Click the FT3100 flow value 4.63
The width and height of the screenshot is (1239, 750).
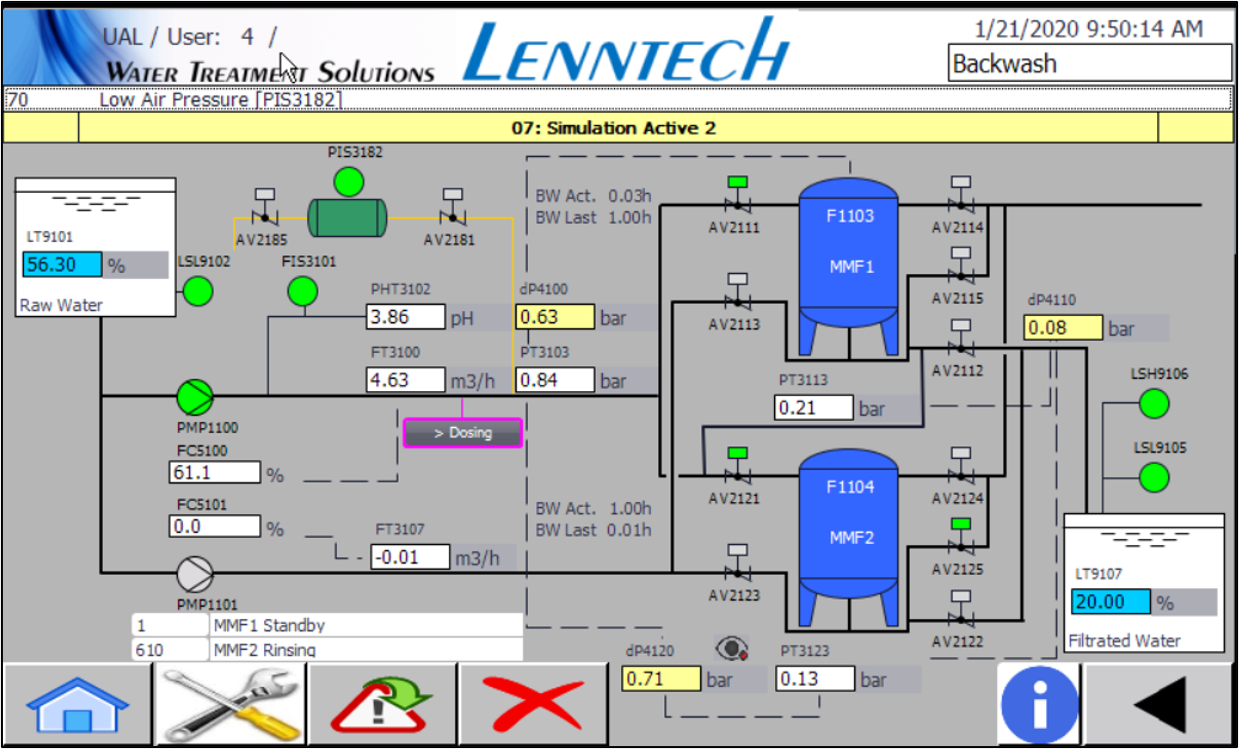pyautogui.click(x=405, y=380)
